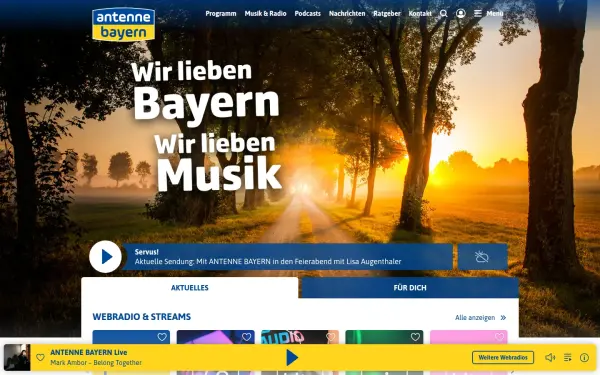
Task: Open the weather cloud icon button
Action: click(x=483, y=257)
